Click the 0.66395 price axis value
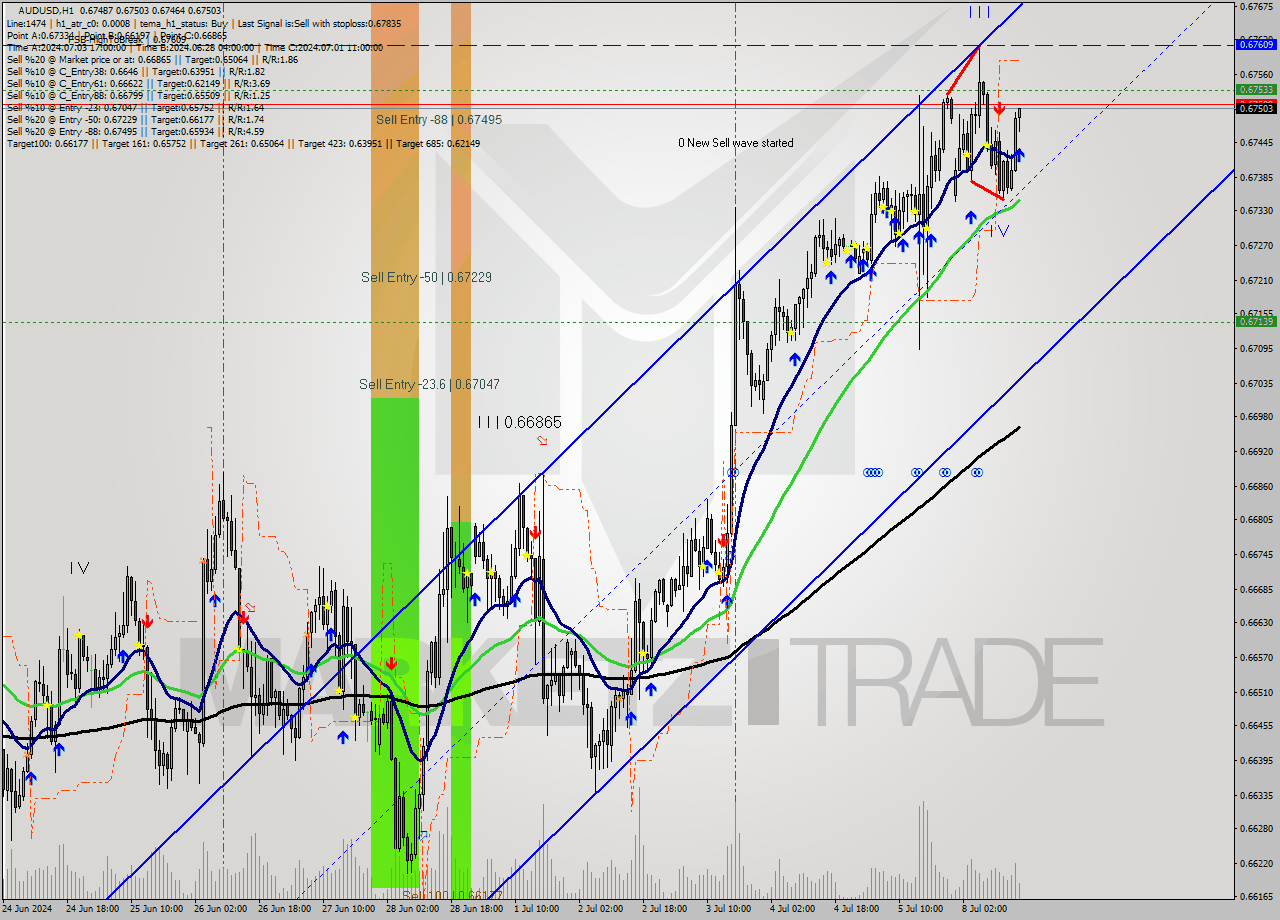The height and width of the screenshot is (920, 1280). click(1256, 760)
